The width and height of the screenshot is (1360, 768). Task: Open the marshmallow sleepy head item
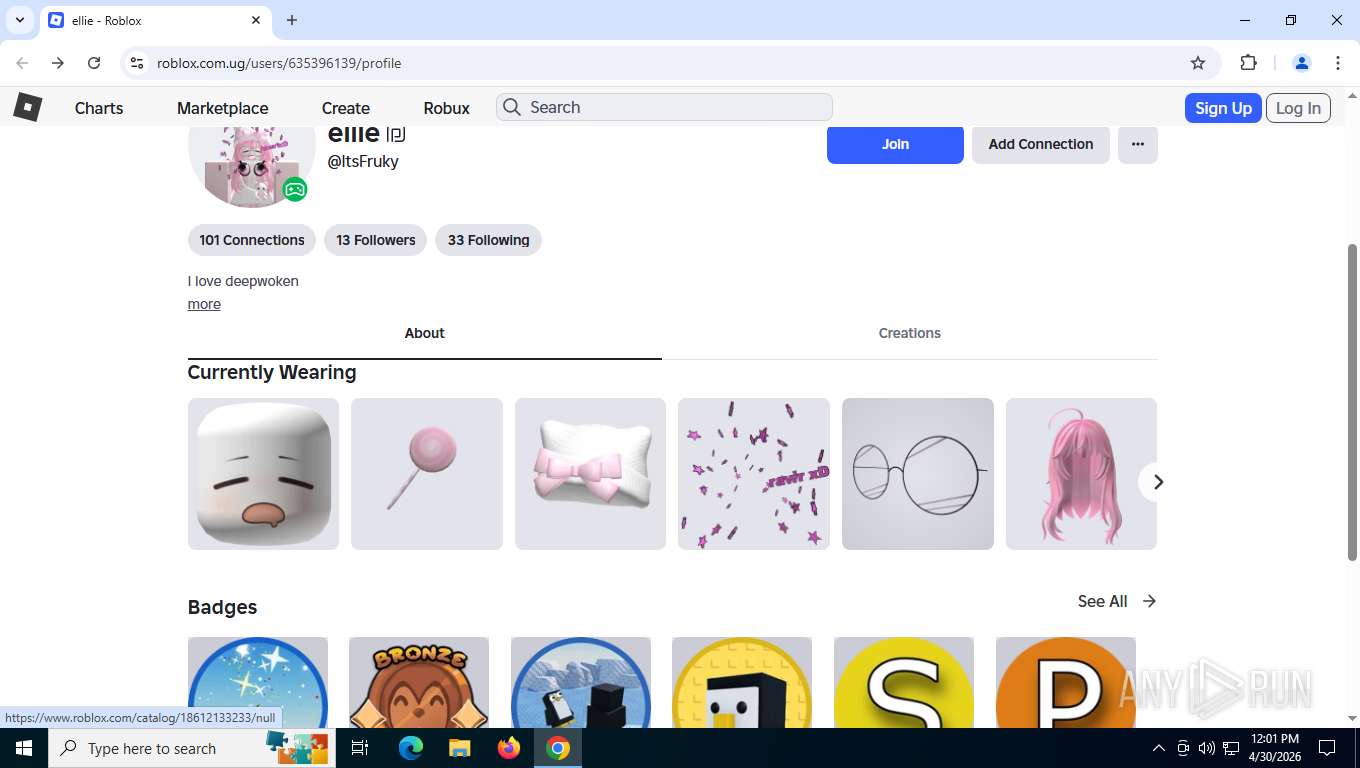point(263,474)
